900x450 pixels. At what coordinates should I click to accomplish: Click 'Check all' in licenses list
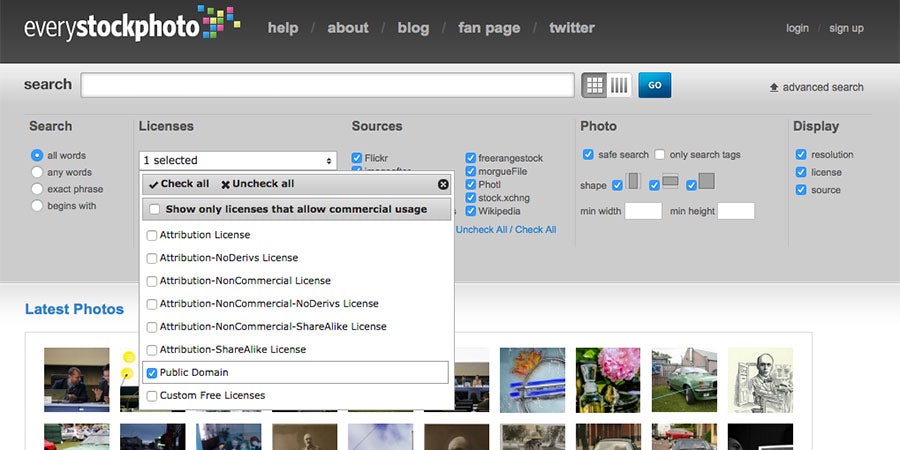point(178,184)
